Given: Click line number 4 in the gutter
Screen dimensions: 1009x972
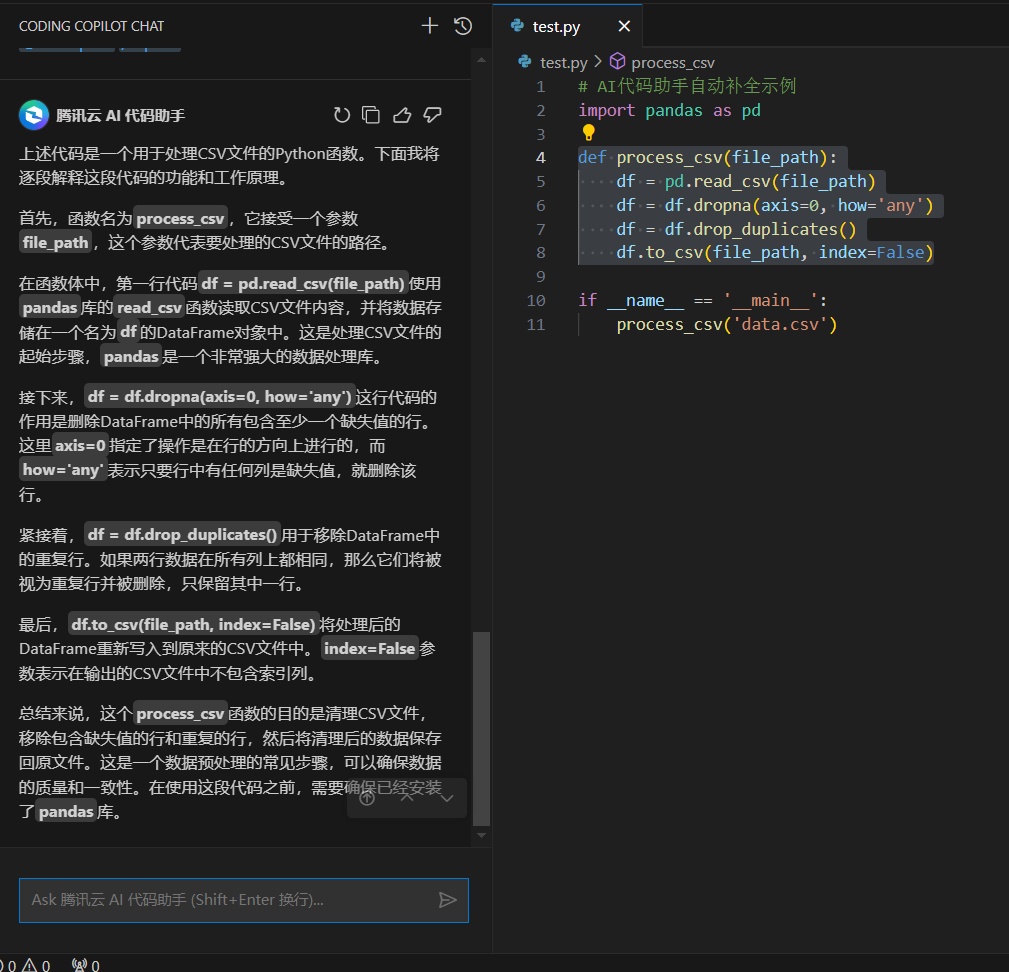Looking at the screenshot, I should point(541,158).
